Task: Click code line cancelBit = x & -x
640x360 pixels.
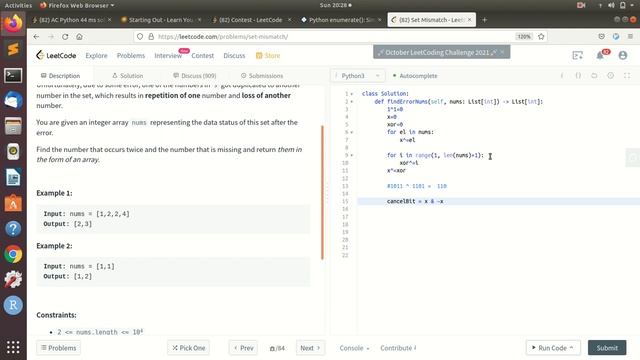Action: pos(415,201)
